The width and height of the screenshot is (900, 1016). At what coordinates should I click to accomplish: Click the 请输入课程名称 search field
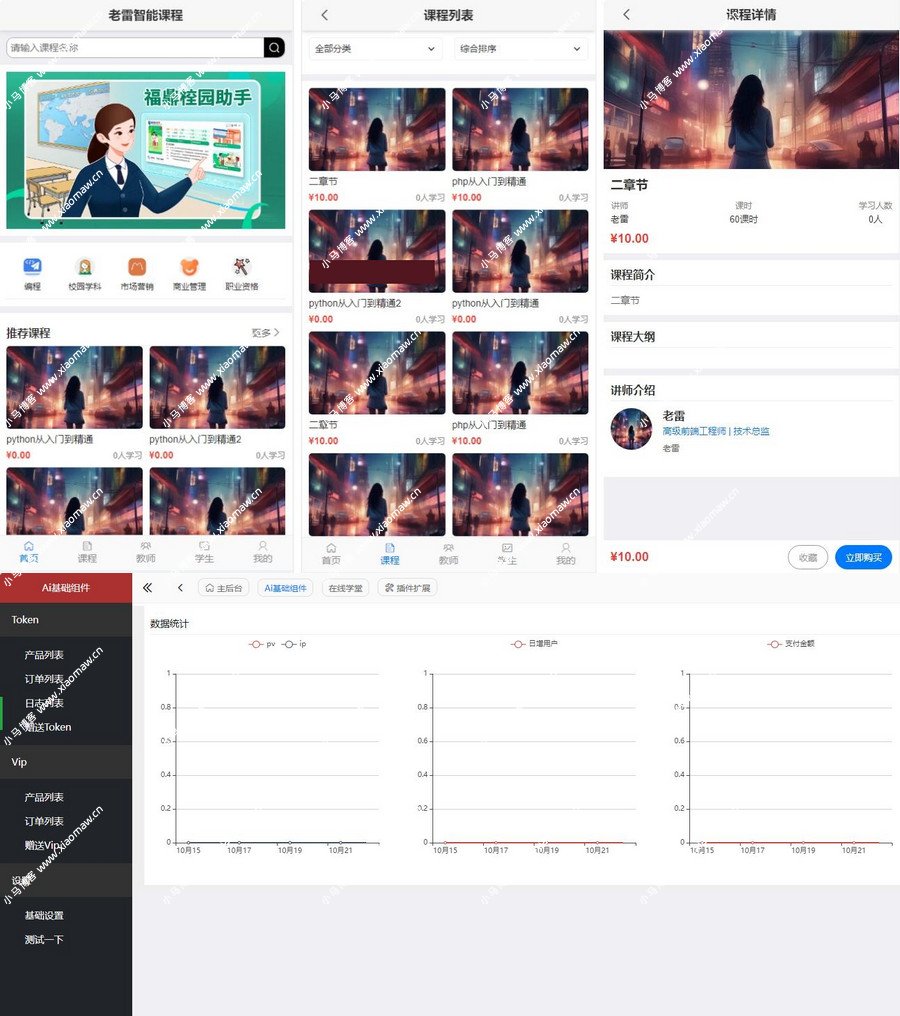click(135, 48)
